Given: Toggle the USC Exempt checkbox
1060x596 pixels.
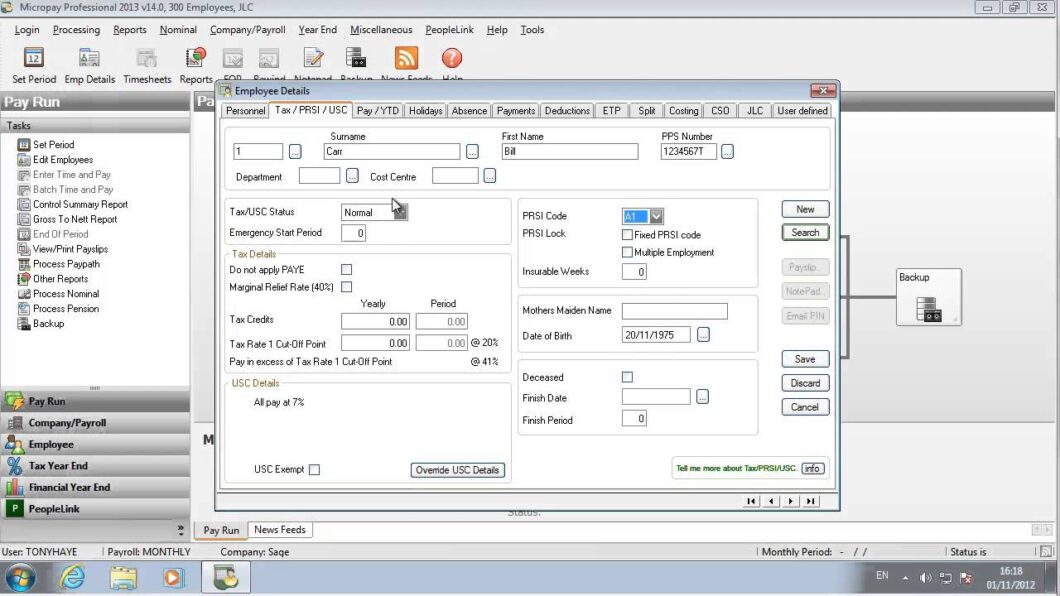Looking at the screenshot, I should pyautogui.click(x=314, y=469).
